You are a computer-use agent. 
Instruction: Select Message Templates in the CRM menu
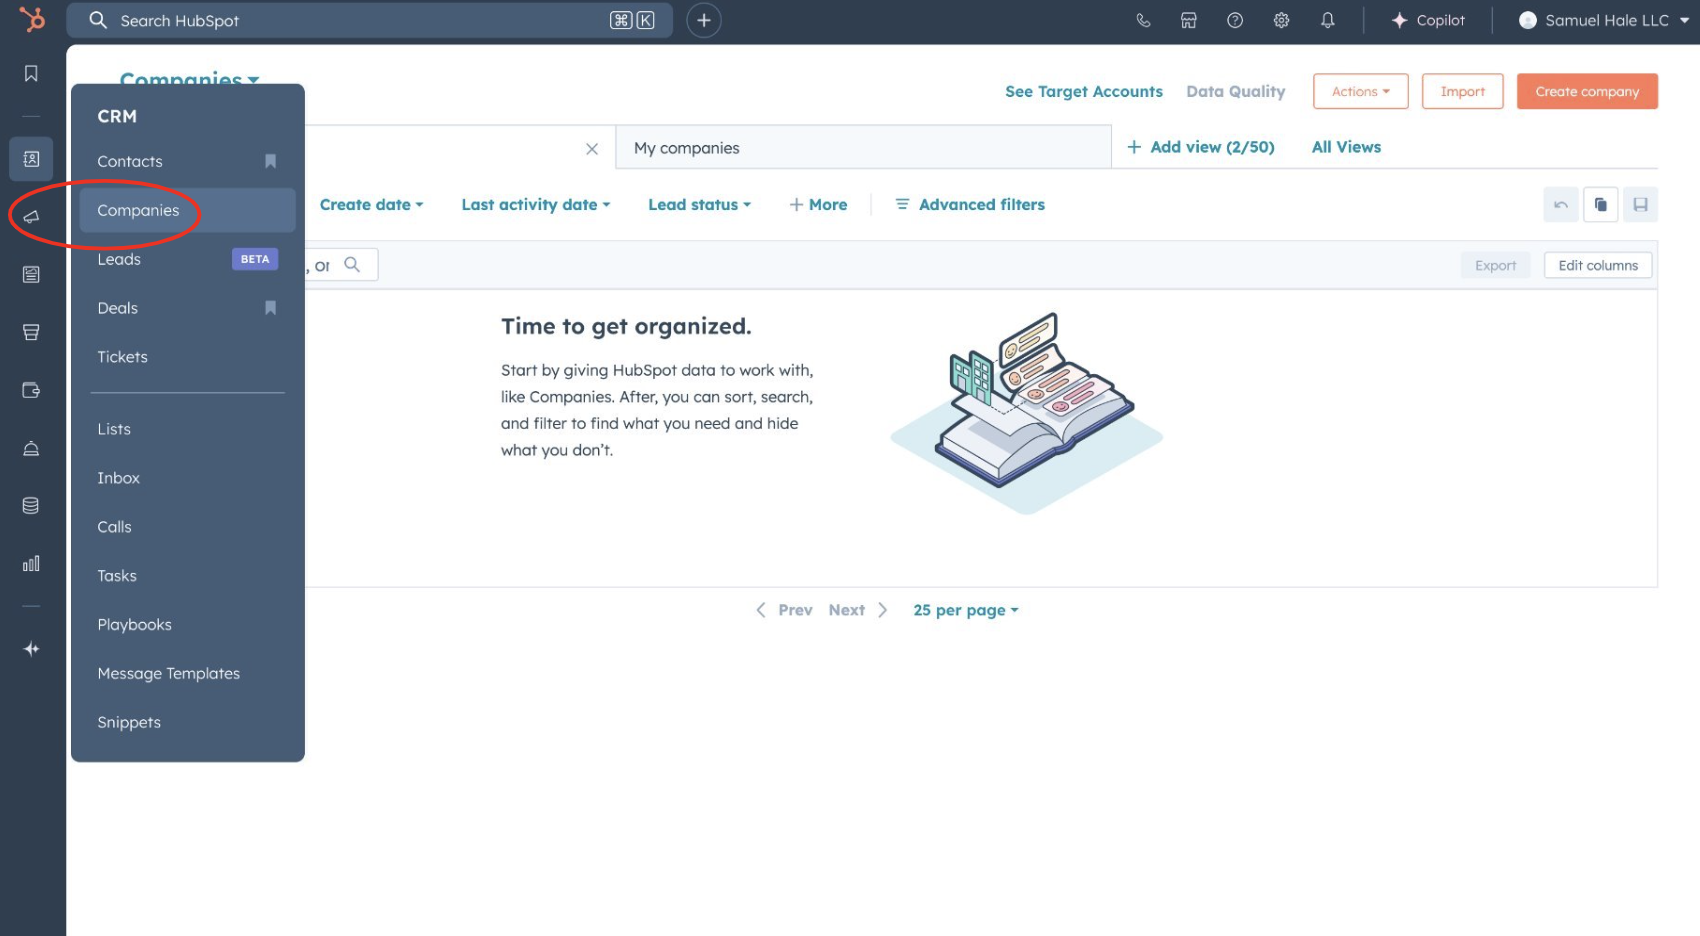tap(169, 674)
